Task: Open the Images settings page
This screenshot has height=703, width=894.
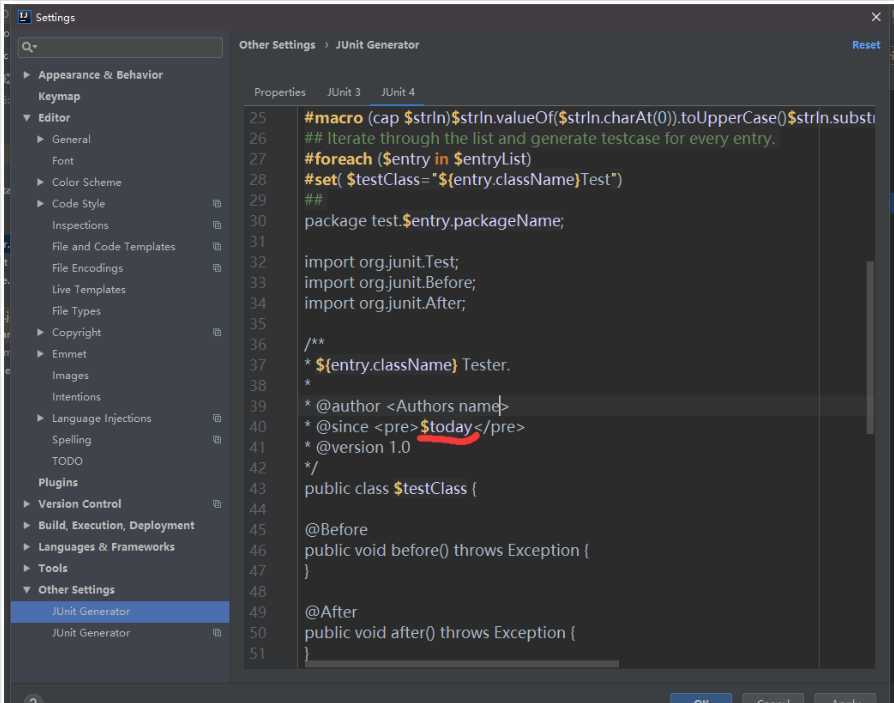Action: pyautogui.click(x=70, y=375)
